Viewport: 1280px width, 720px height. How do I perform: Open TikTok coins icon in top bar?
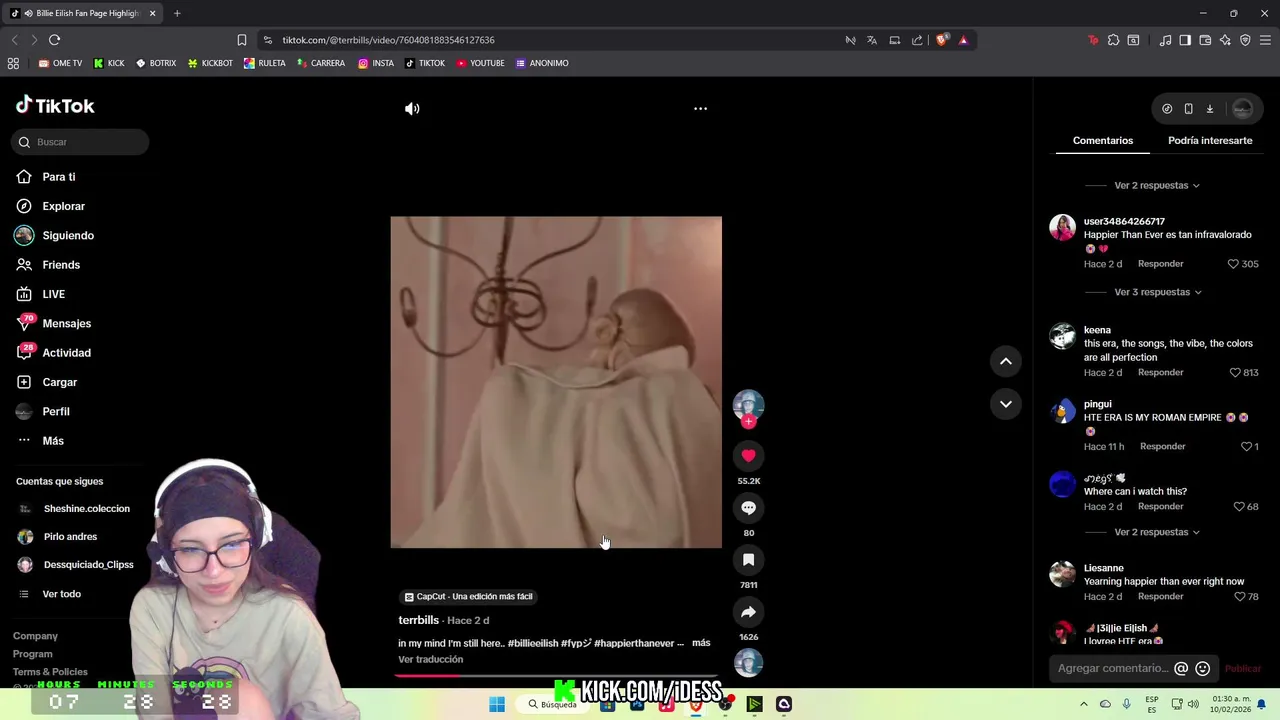pyautogui.click(x=1167, y=109)
